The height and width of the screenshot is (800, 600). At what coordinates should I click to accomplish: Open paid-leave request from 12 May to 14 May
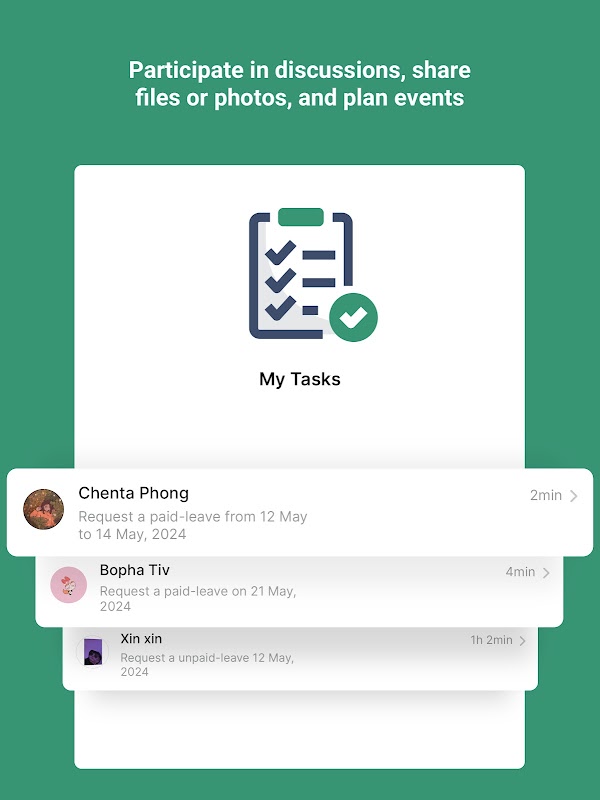pos(193,526)
